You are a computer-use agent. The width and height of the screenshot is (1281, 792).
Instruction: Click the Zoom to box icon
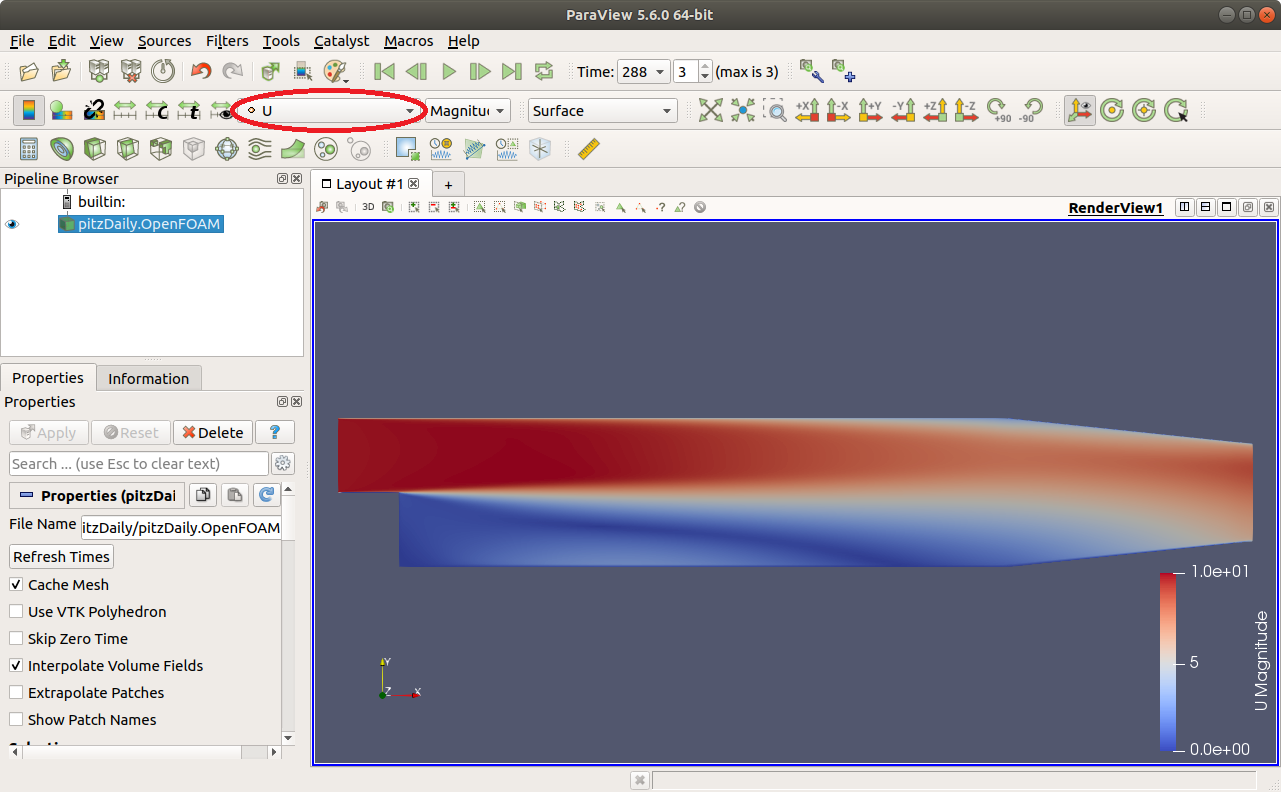tap(774, 110)
